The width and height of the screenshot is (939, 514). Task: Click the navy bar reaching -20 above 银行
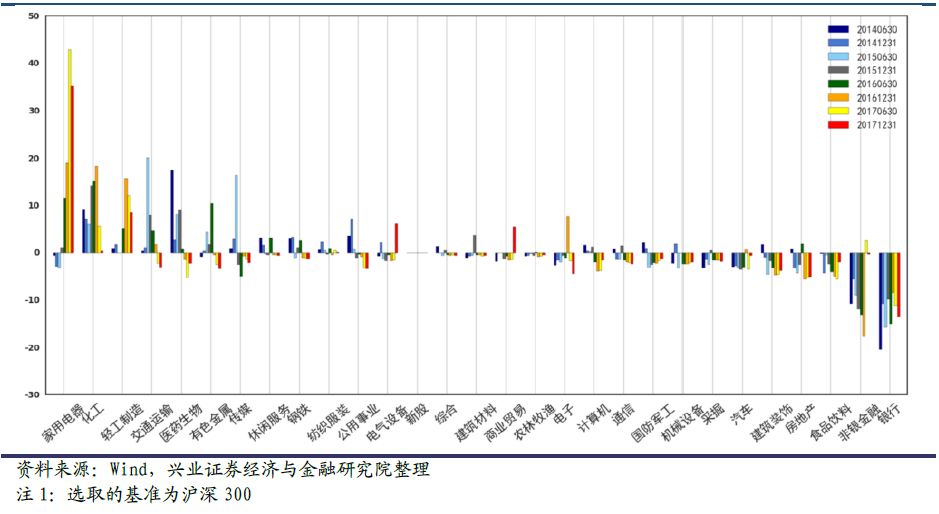pyautogui.click(x=880, y=301)
